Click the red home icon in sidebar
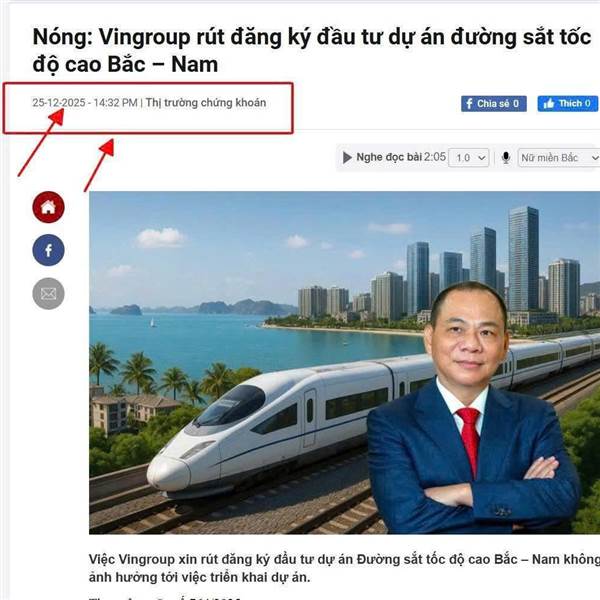The height and width of the screenshot is (600, 600). [x=48, y=207]
